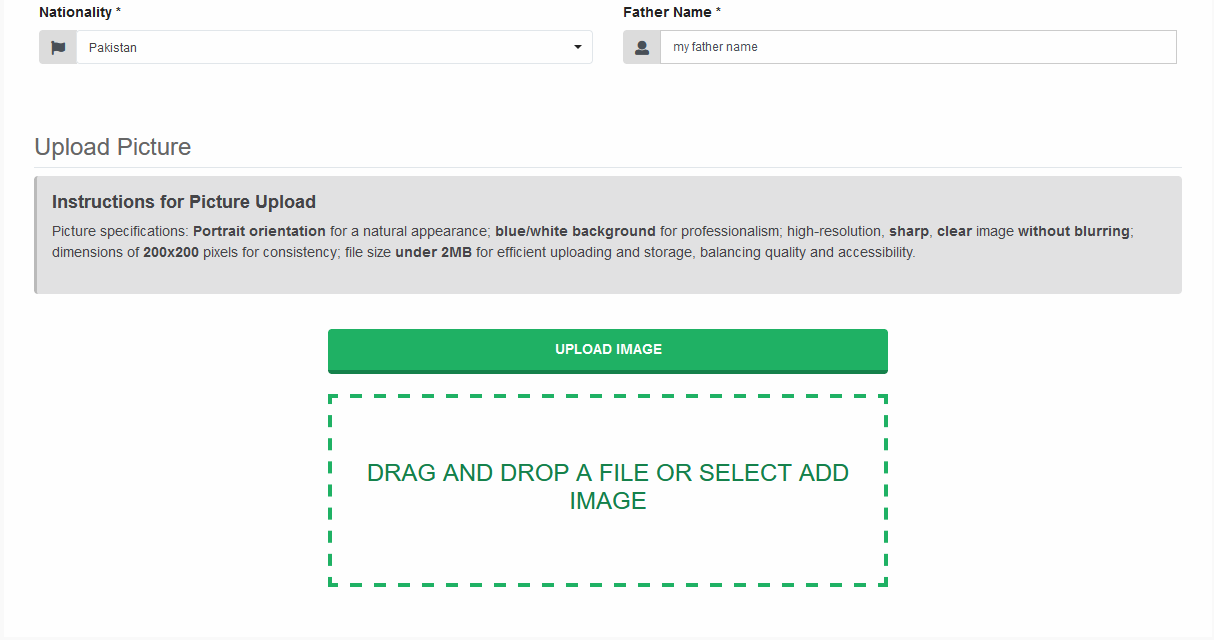Image resolution: width=1214 pixels, height=640 pixels.
Task: Click the flag icon beside Nationality field
Action: point(58,47)
